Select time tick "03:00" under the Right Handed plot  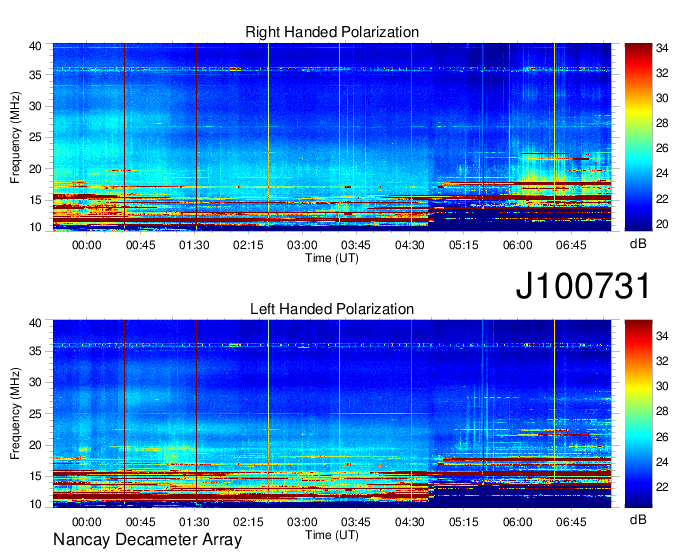(x=302, y=245)
